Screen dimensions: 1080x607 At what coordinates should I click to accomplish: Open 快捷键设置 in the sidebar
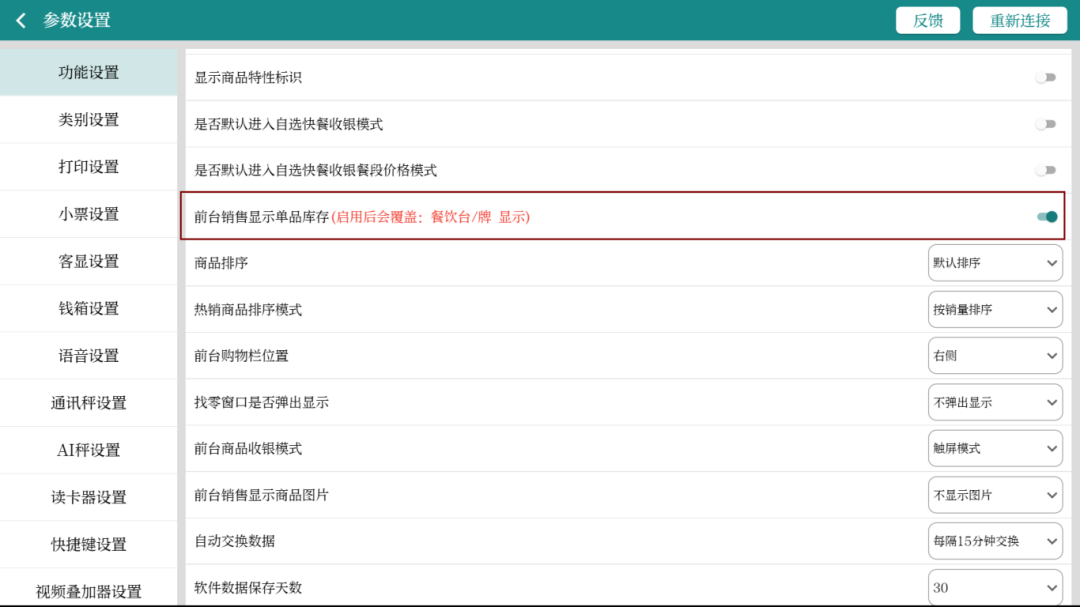pyautogui.click(x=88, y=545)
